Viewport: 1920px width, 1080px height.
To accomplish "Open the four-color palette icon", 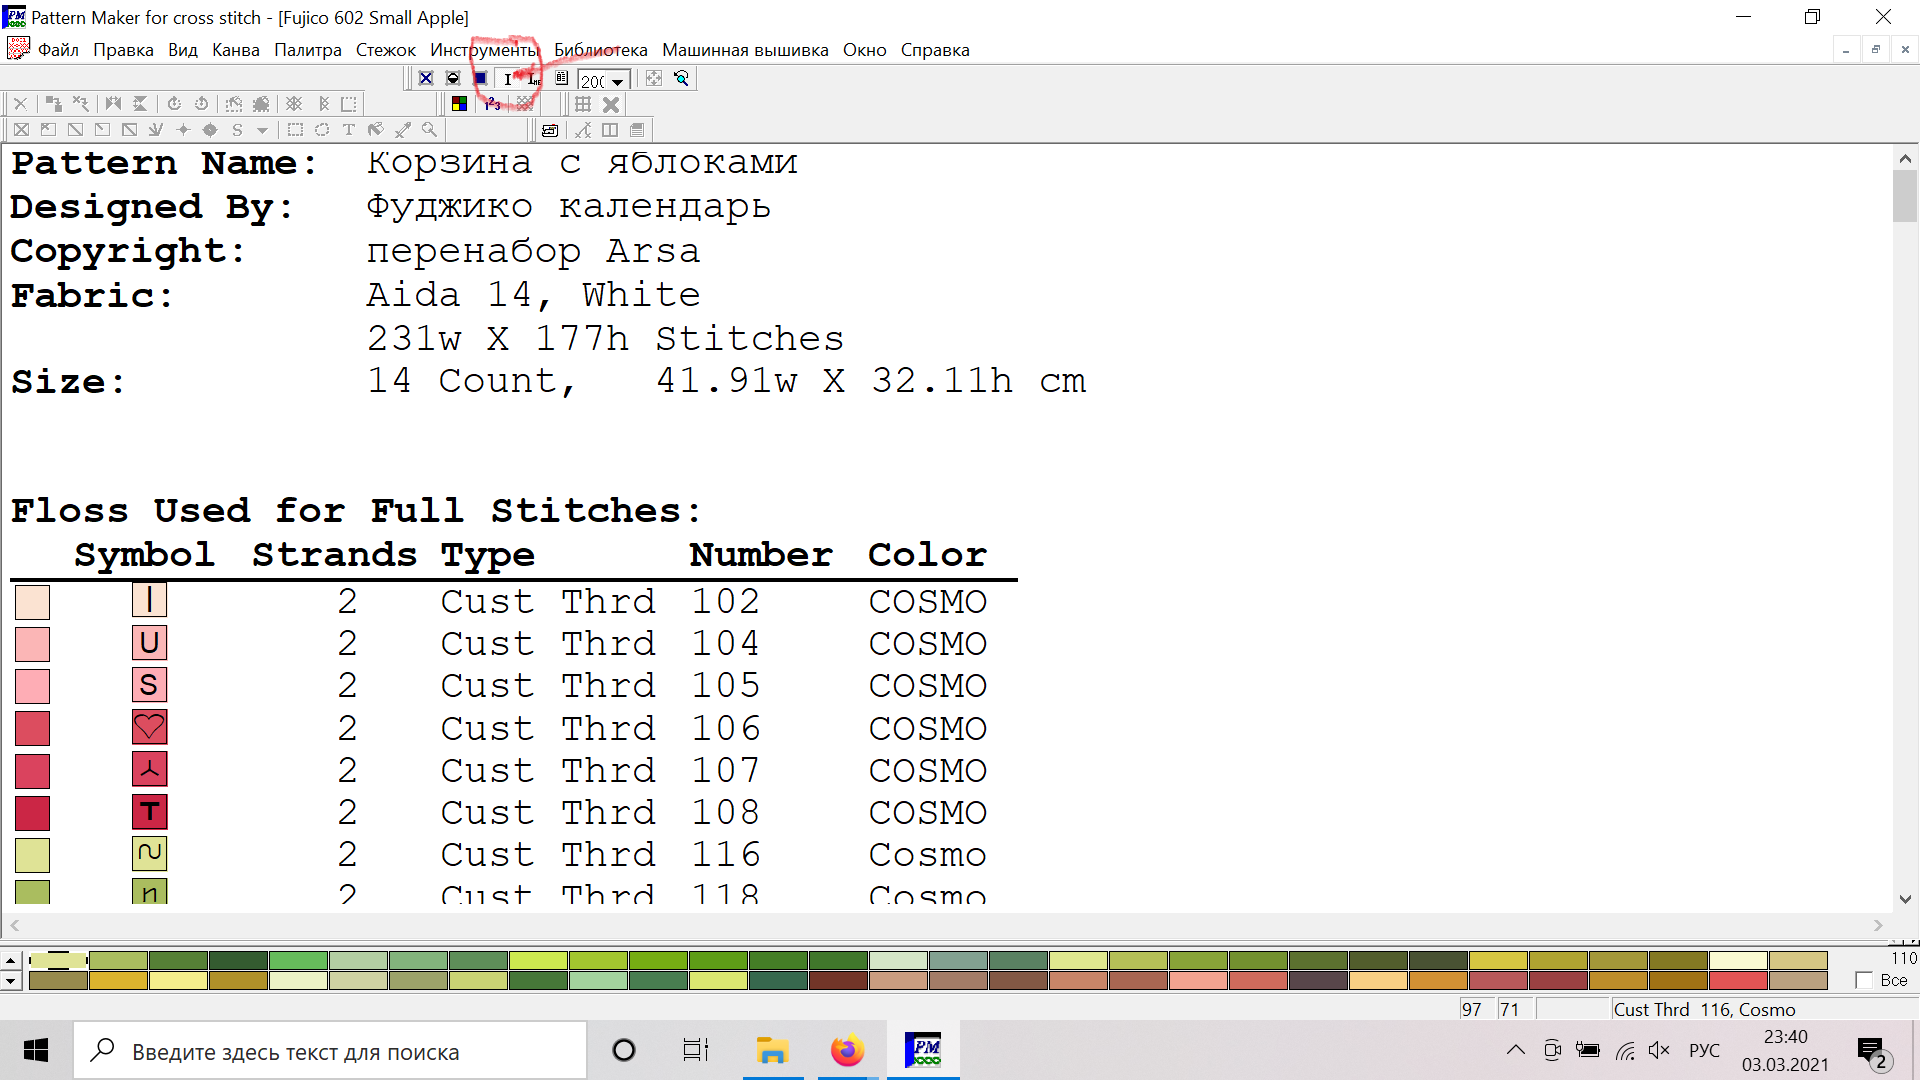I will [x=459, y=104].
